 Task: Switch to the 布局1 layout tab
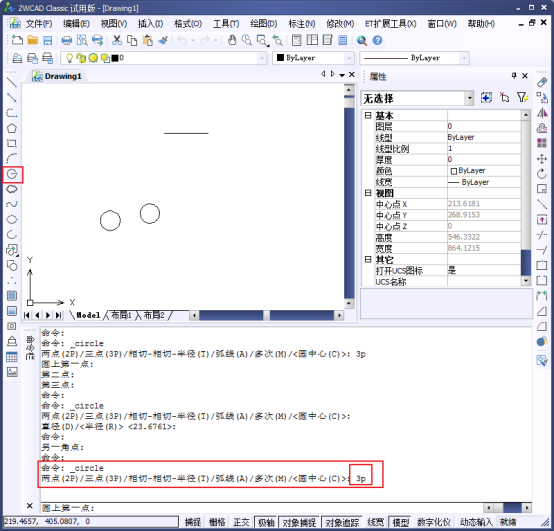pos(121,315)
